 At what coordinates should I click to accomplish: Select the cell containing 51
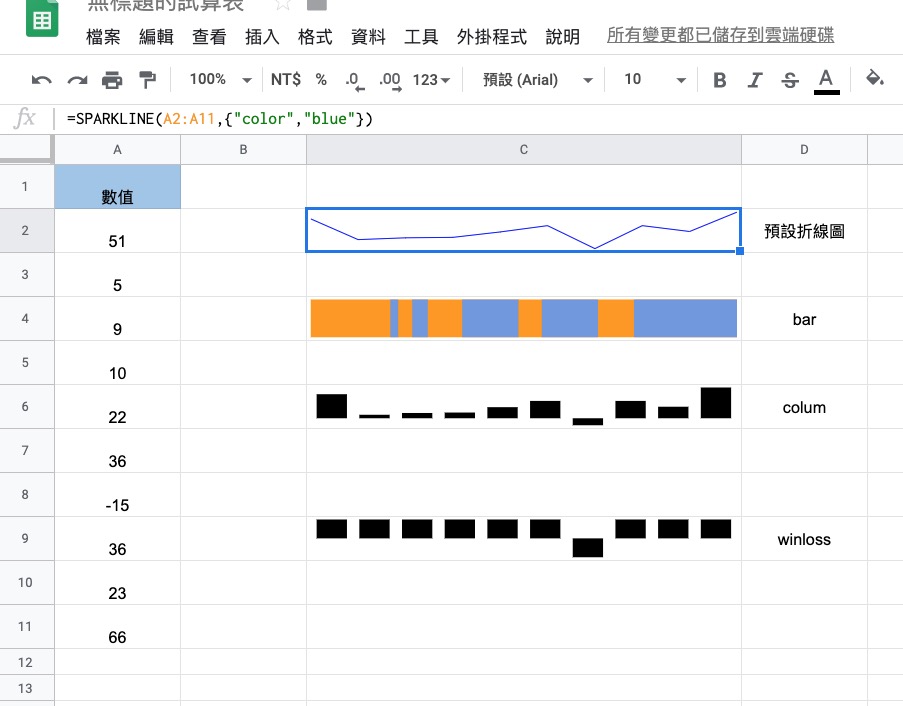click(x=117, y=230)
